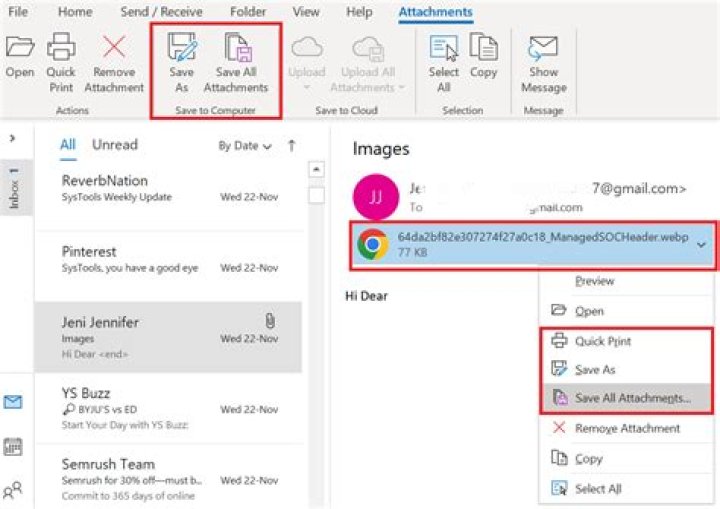Open the Help tab
Viewport: 720px width, 509px height.
[x=359, y=11]
